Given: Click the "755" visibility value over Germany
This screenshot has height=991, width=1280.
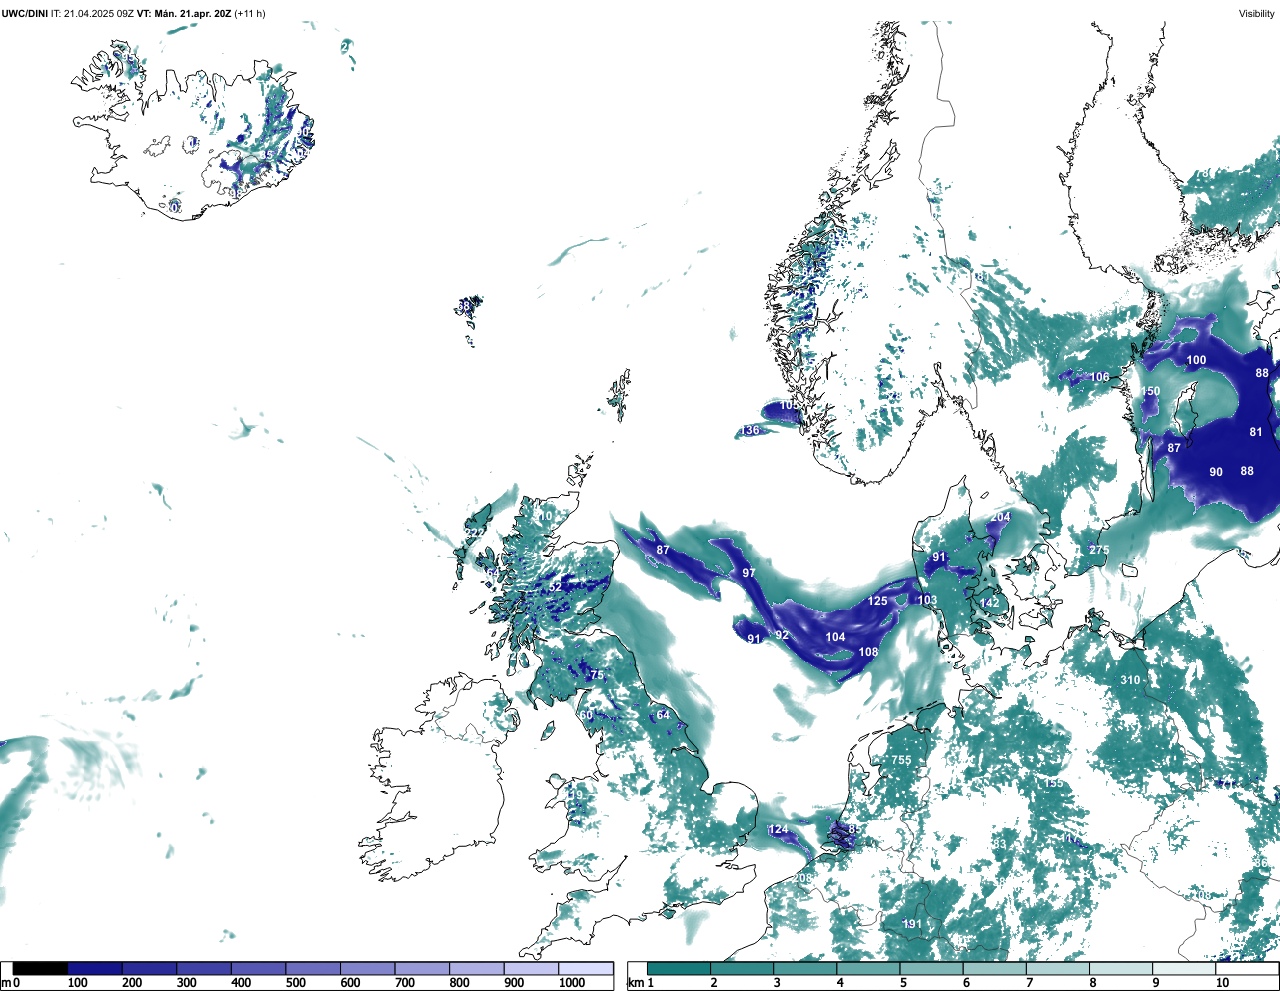Looking at the screenshot, I should (901, 760).
